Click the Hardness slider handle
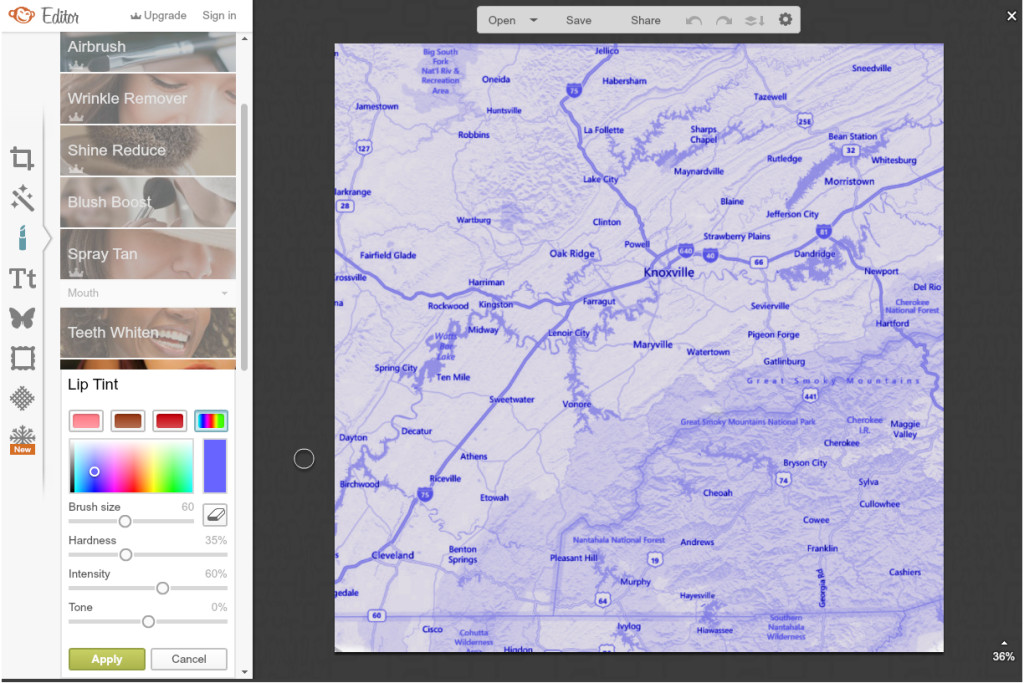This screenshot has height=683, width=1024. coord(125,554)
